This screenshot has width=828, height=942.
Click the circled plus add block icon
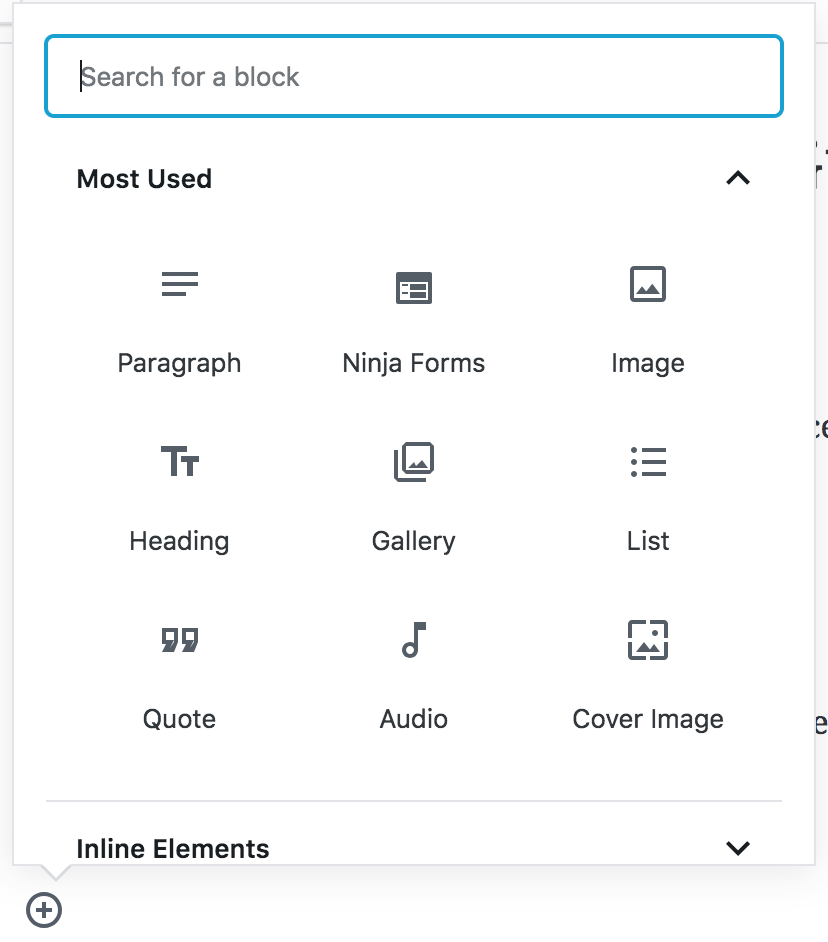point(44,910)
